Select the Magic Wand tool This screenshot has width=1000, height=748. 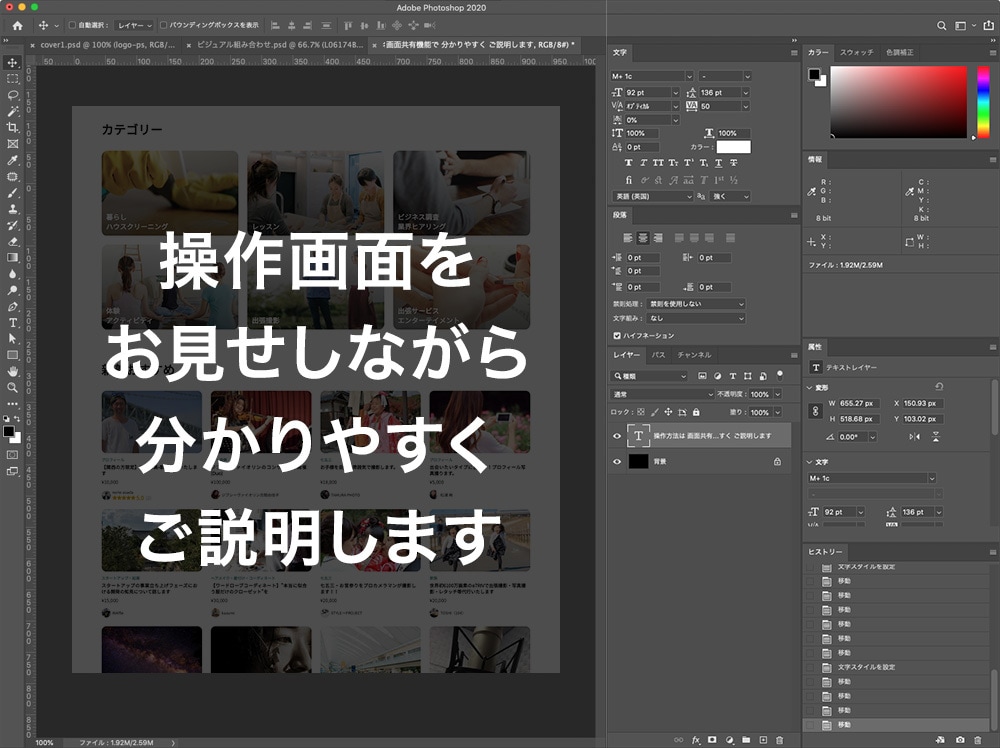pos(12,112)
